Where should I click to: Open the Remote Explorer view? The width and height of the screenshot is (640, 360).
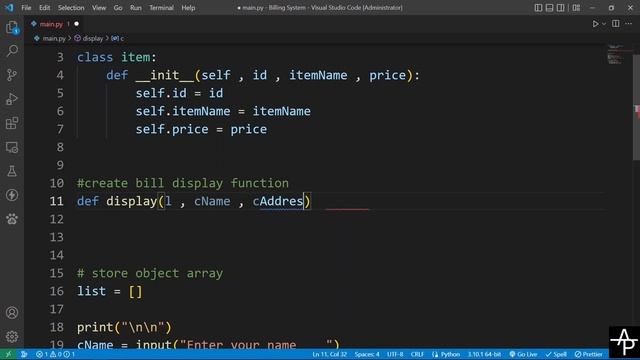pyautogui.click(x=12, y=147)
